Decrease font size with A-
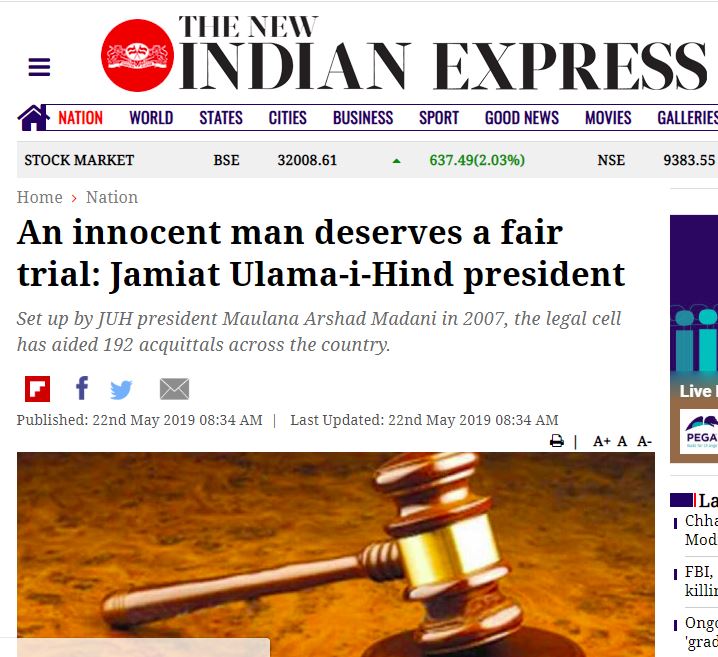This screenshot has width=718, height=657. 644,441
